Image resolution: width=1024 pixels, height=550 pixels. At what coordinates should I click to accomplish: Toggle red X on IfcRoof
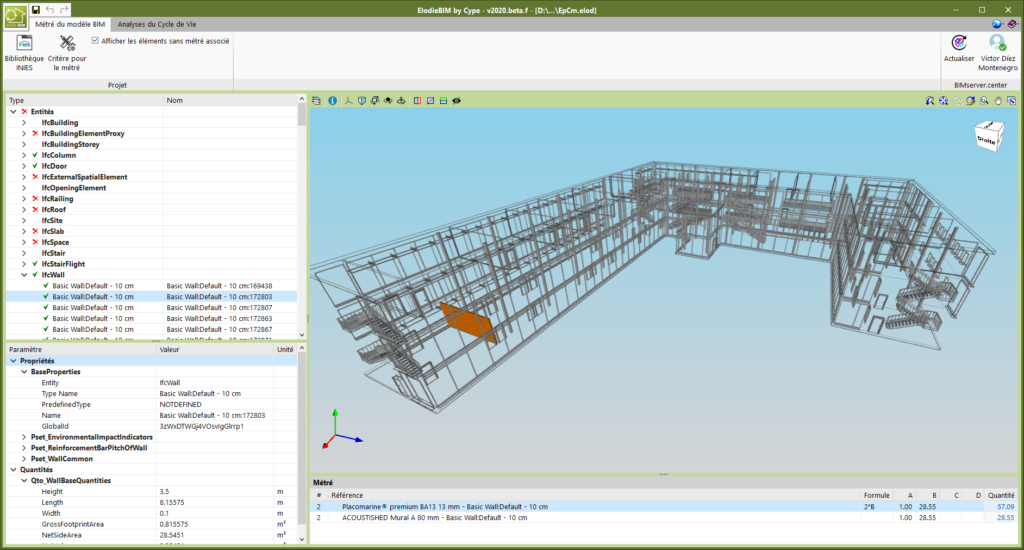[35, 210]
